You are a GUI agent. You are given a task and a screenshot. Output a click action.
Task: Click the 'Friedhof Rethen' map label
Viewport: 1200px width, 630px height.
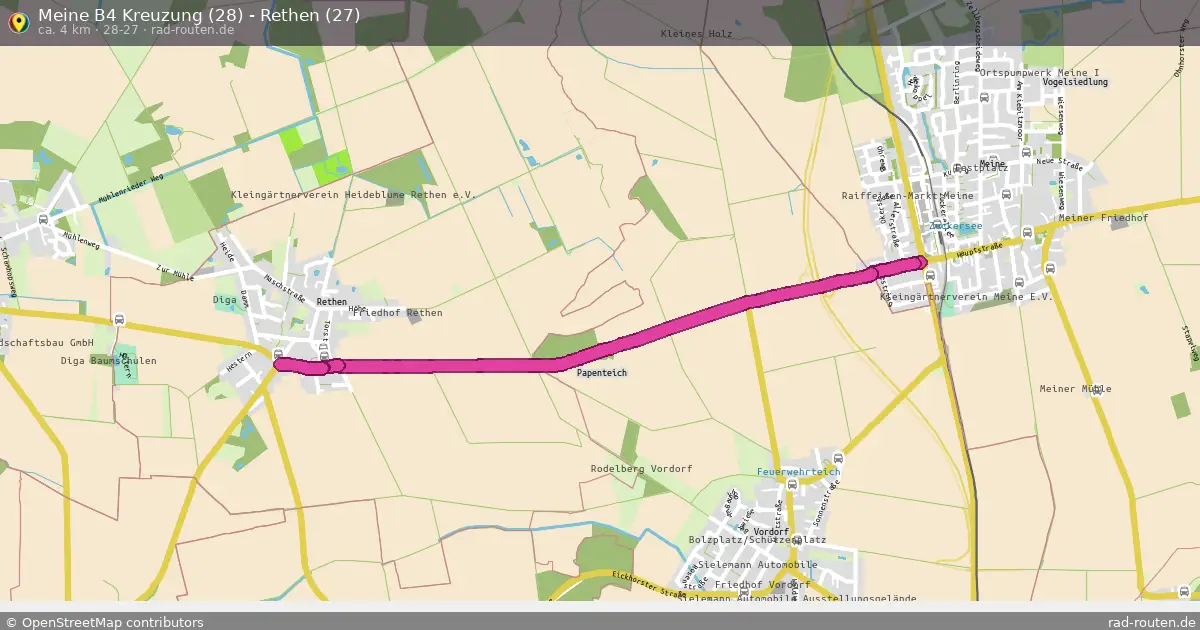coord(397,313)
